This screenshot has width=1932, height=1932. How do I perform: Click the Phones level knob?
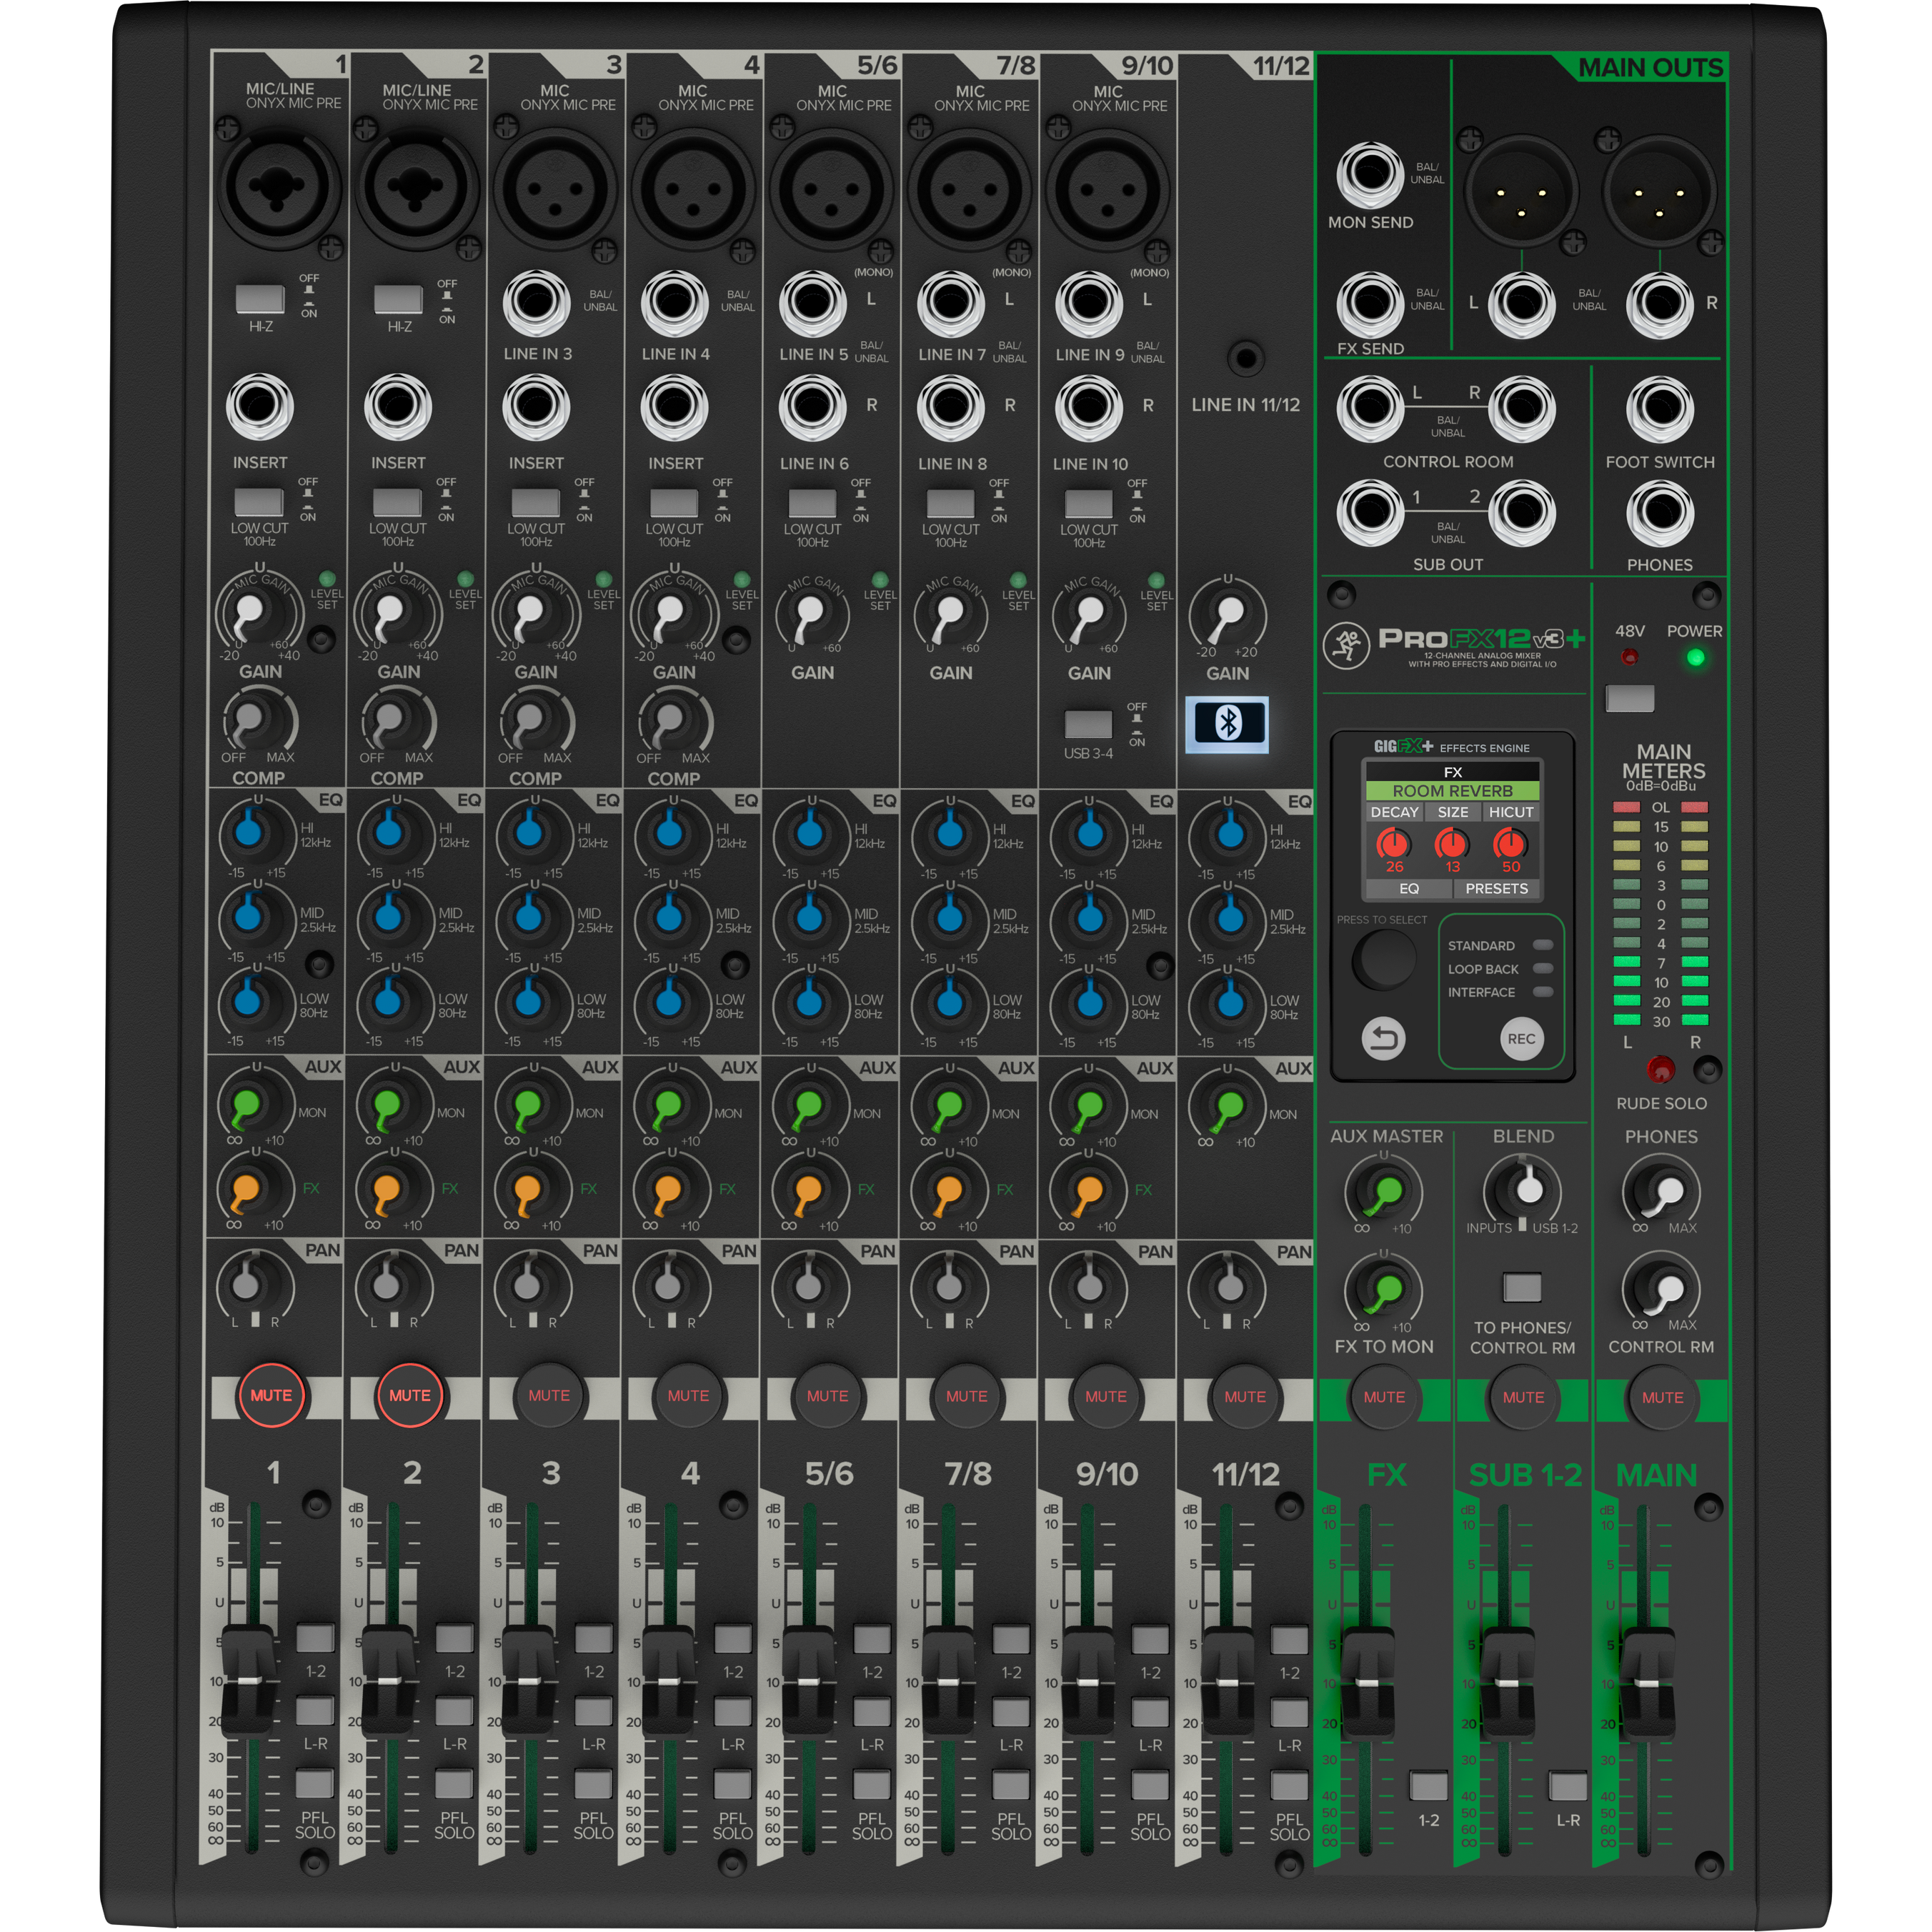point(1665,1193)
